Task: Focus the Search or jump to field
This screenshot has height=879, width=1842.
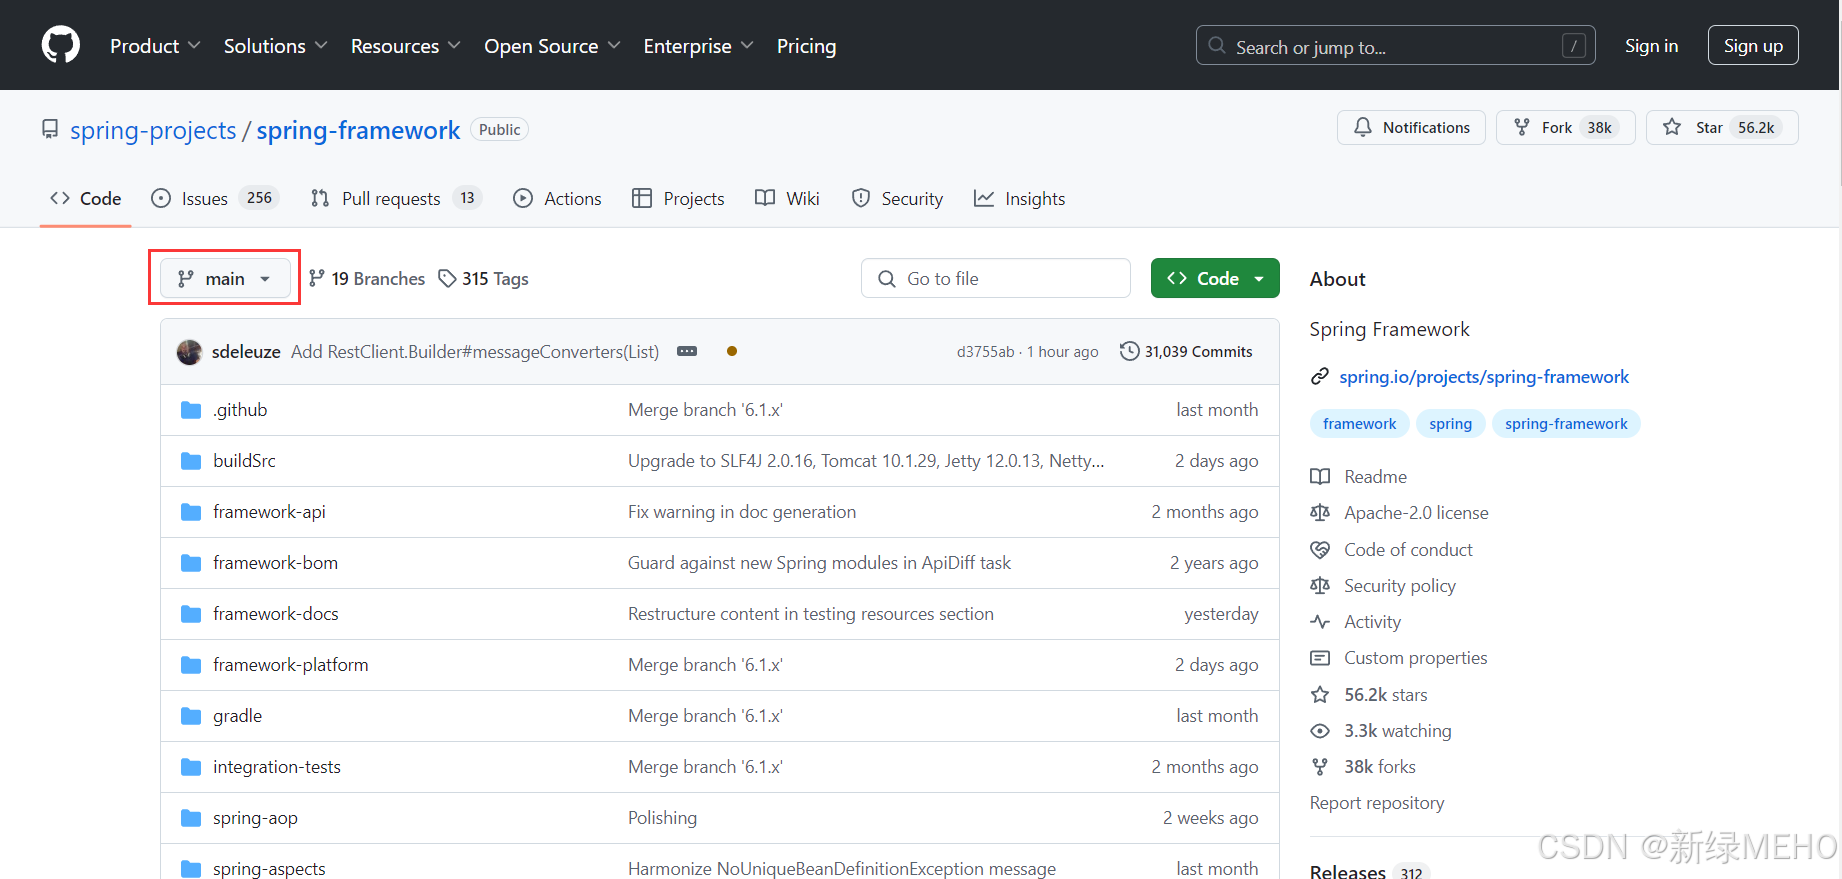Action: [1395, 46]
